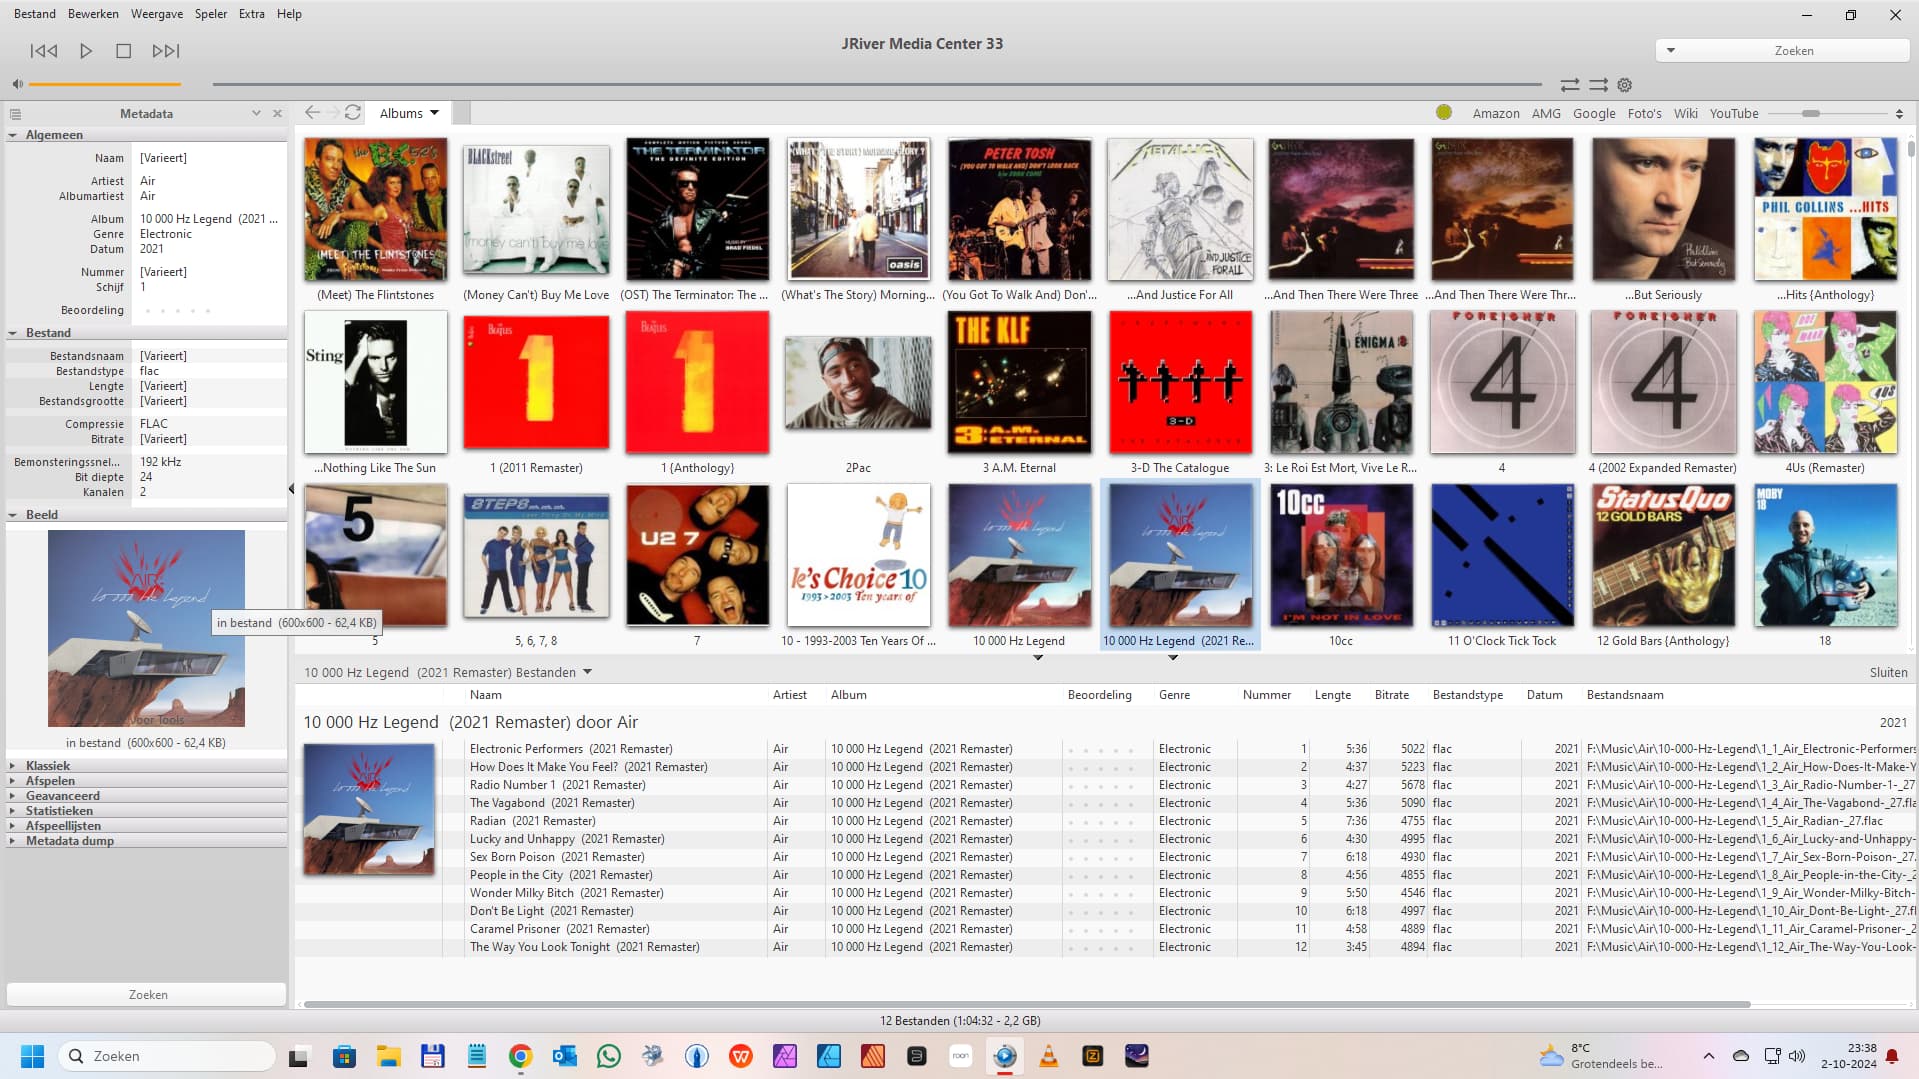Viewport: 1919px width, 1079px height.
Task: Expand the Geavanceerd section
Action: click(x=13, y=796)
